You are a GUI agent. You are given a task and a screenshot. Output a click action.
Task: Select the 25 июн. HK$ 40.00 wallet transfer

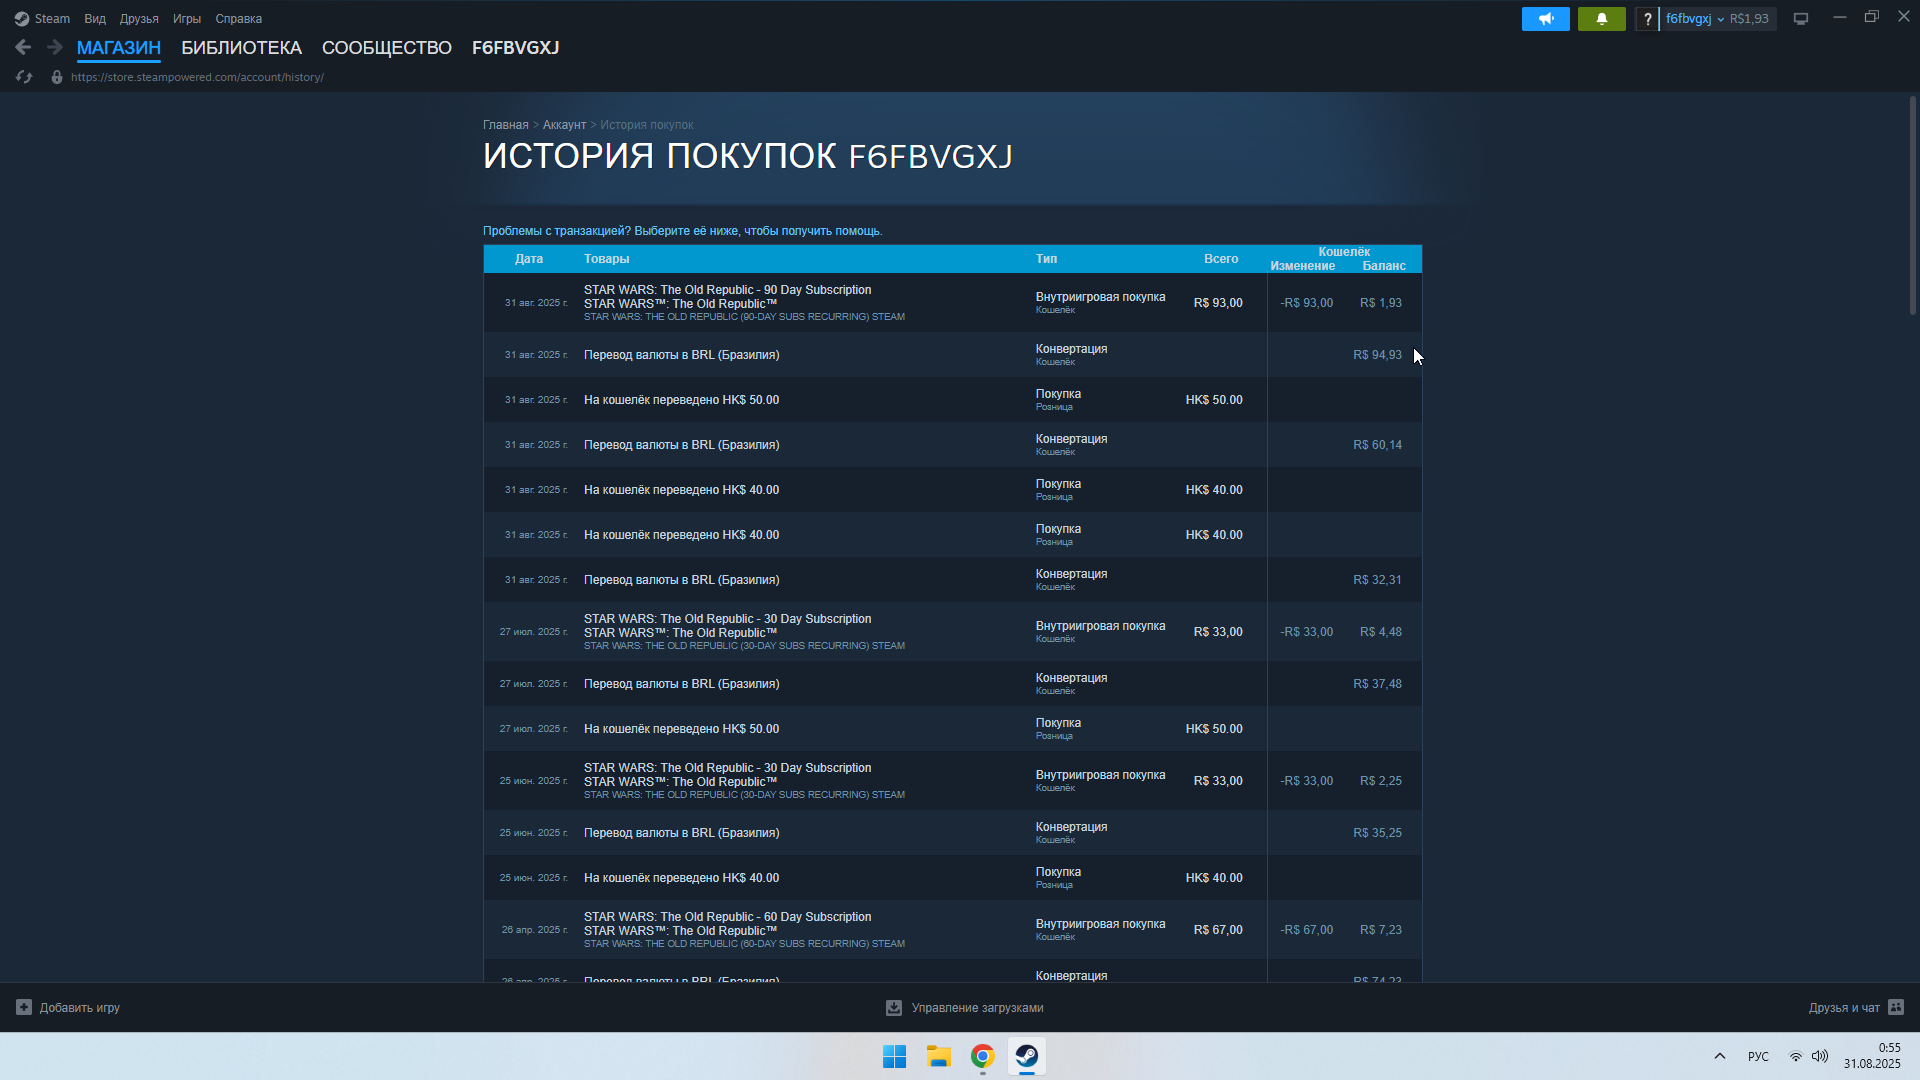(952, 878)
